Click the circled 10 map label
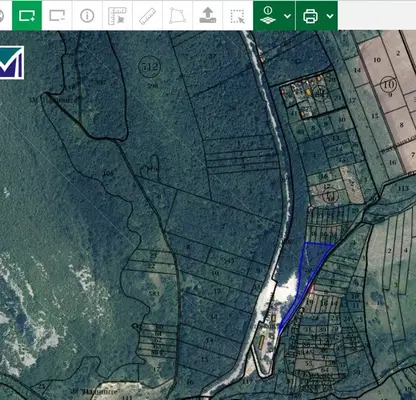 389,84
